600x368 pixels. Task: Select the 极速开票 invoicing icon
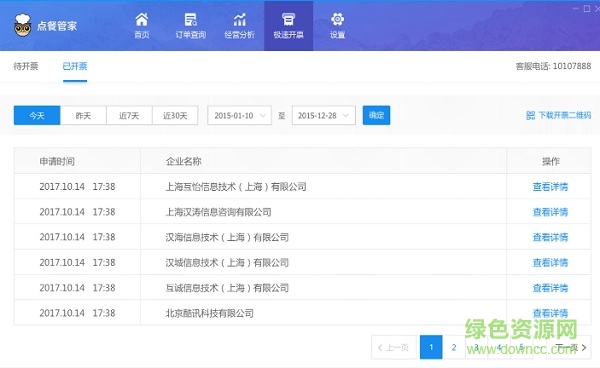point(289,19)
